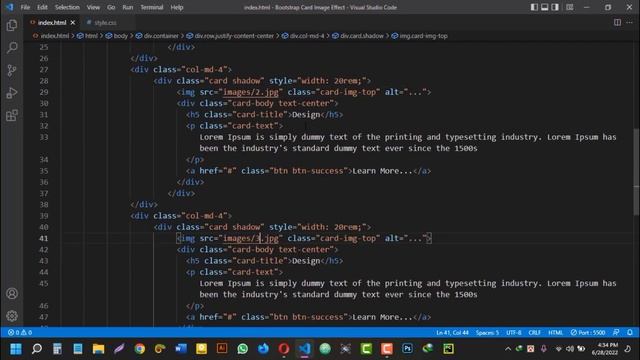Expand the index.html breadcrumb
The image size is (640, 360).
(55, 36)
